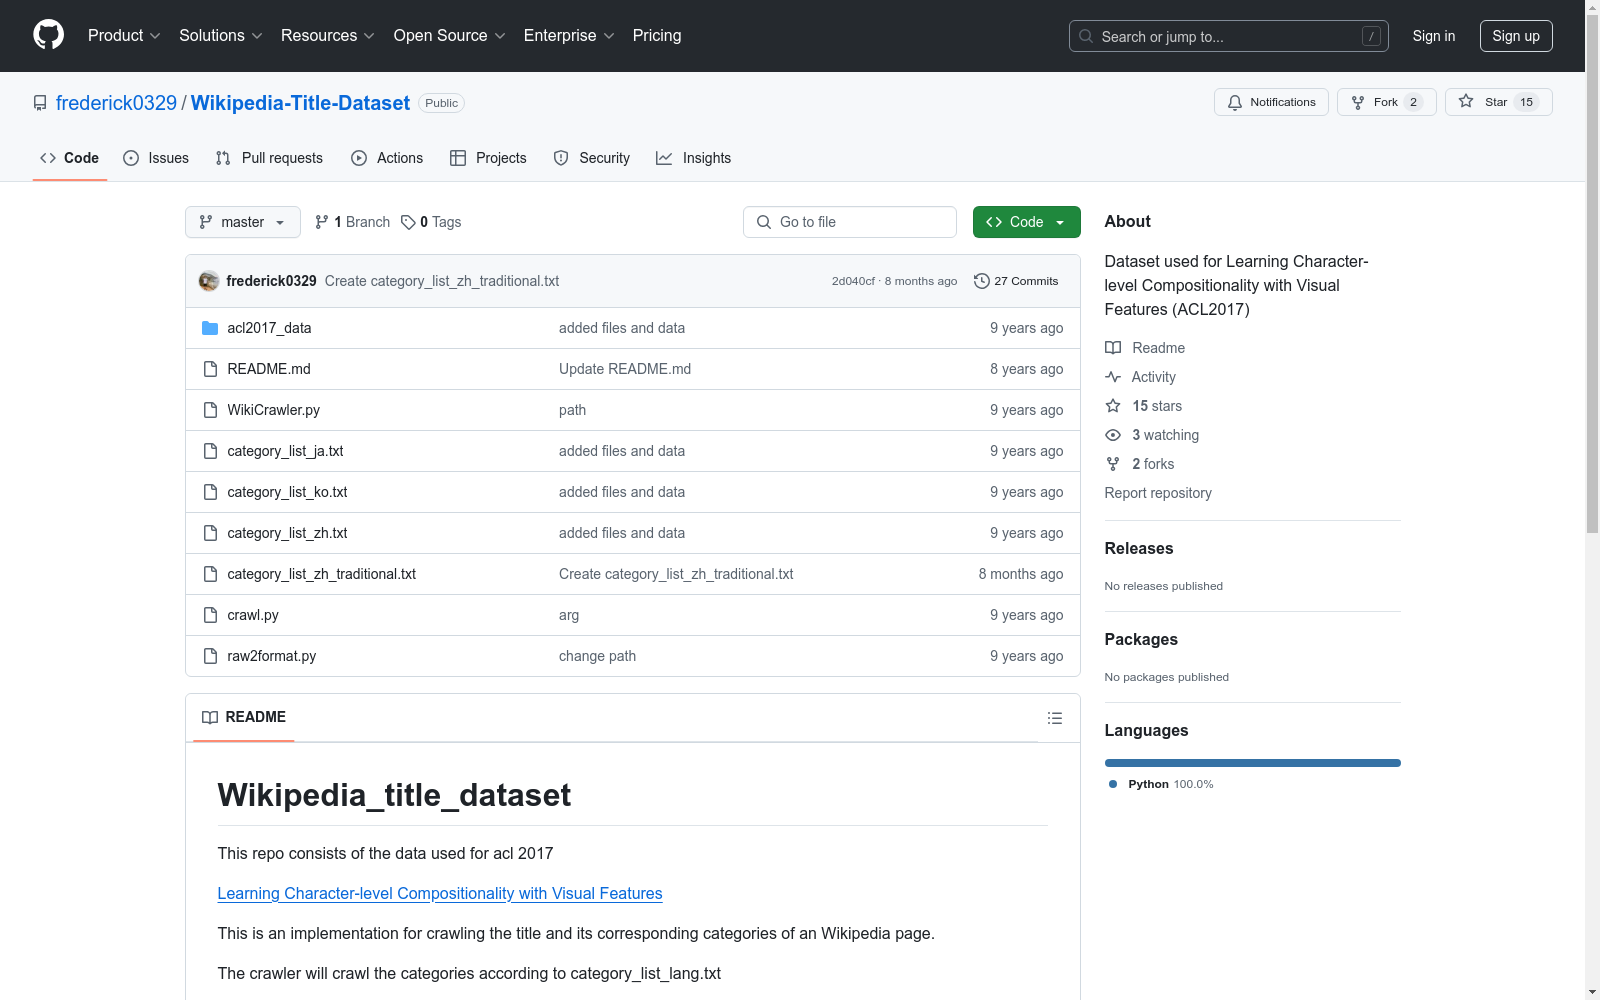
Task: Open the Pull requests tab
Action: tap(270, 158)
